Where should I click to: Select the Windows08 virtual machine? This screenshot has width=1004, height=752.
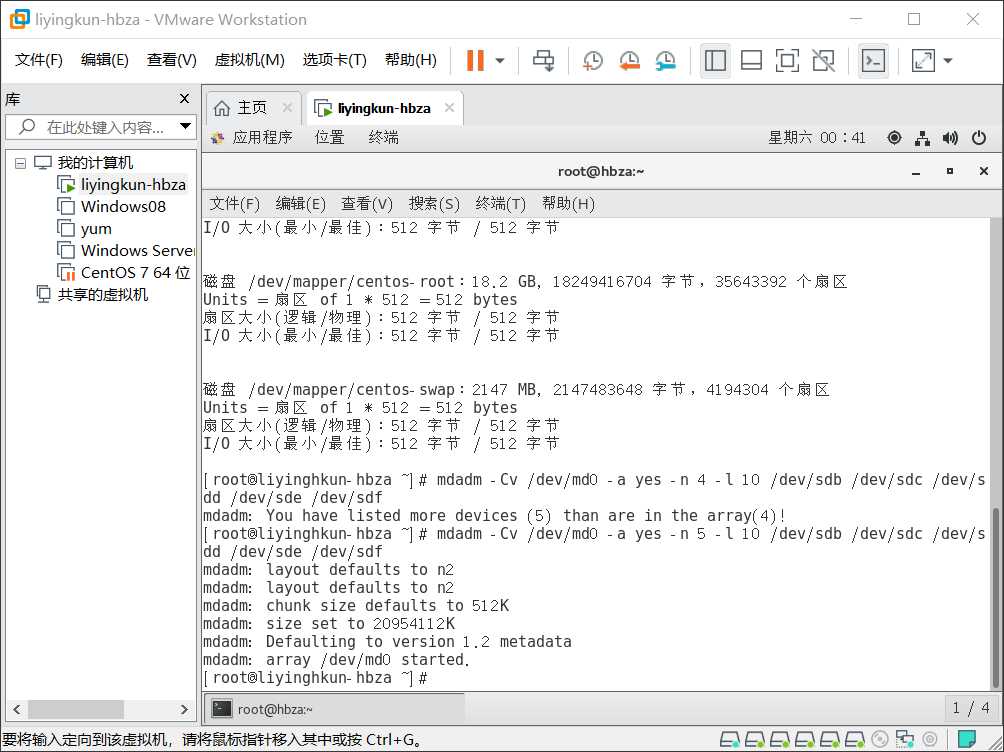tap(111, 206)
